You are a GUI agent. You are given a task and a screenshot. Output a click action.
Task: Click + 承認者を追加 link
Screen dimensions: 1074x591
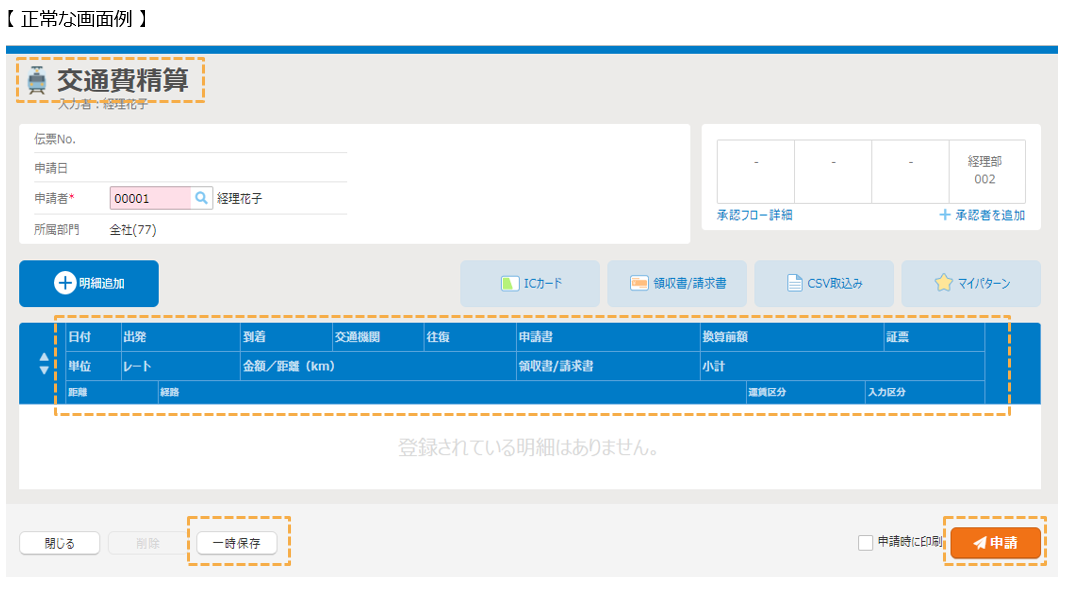coord(981,215)
